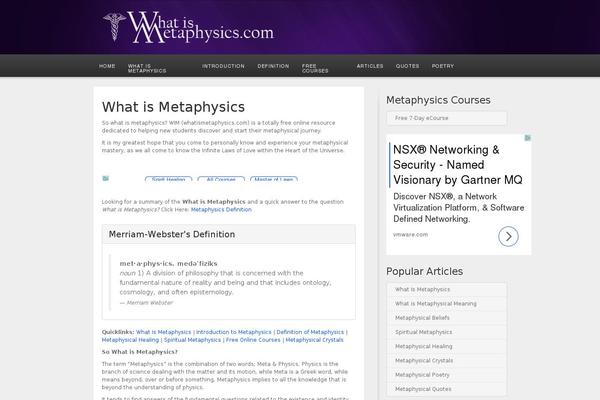This screenshot has height=400, width=600.
Task: Click the Merriam-Webster's Definition box heading
Action: [172, 235]
